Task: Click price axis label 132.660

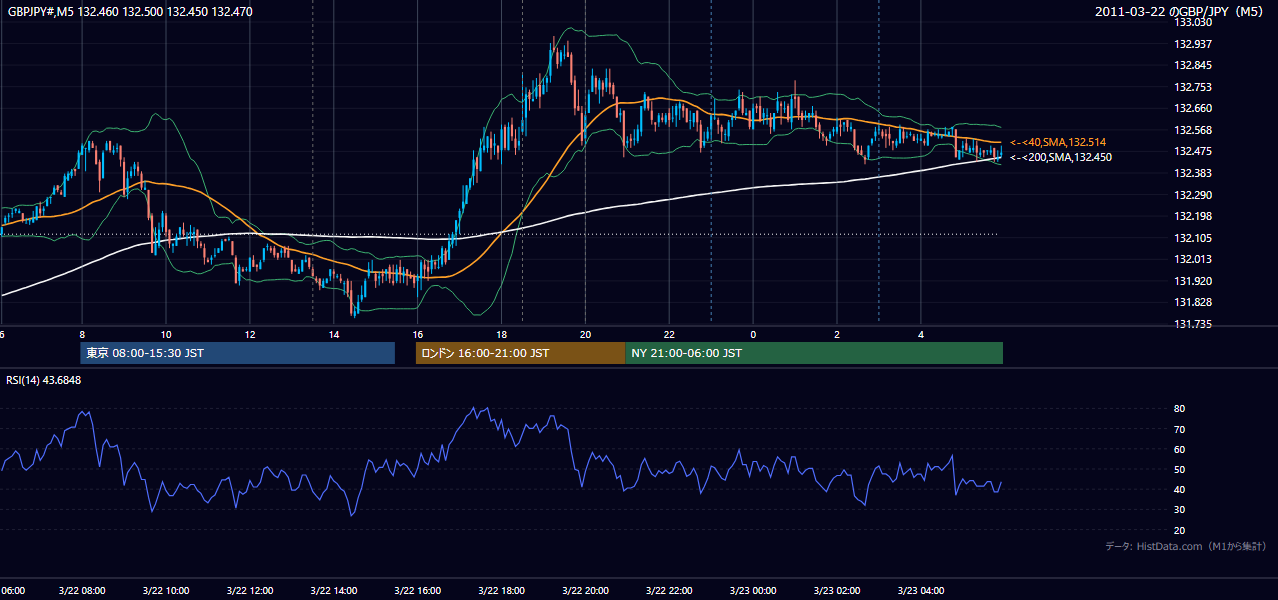Action: pyautogui.click(x=1193, y=109)
